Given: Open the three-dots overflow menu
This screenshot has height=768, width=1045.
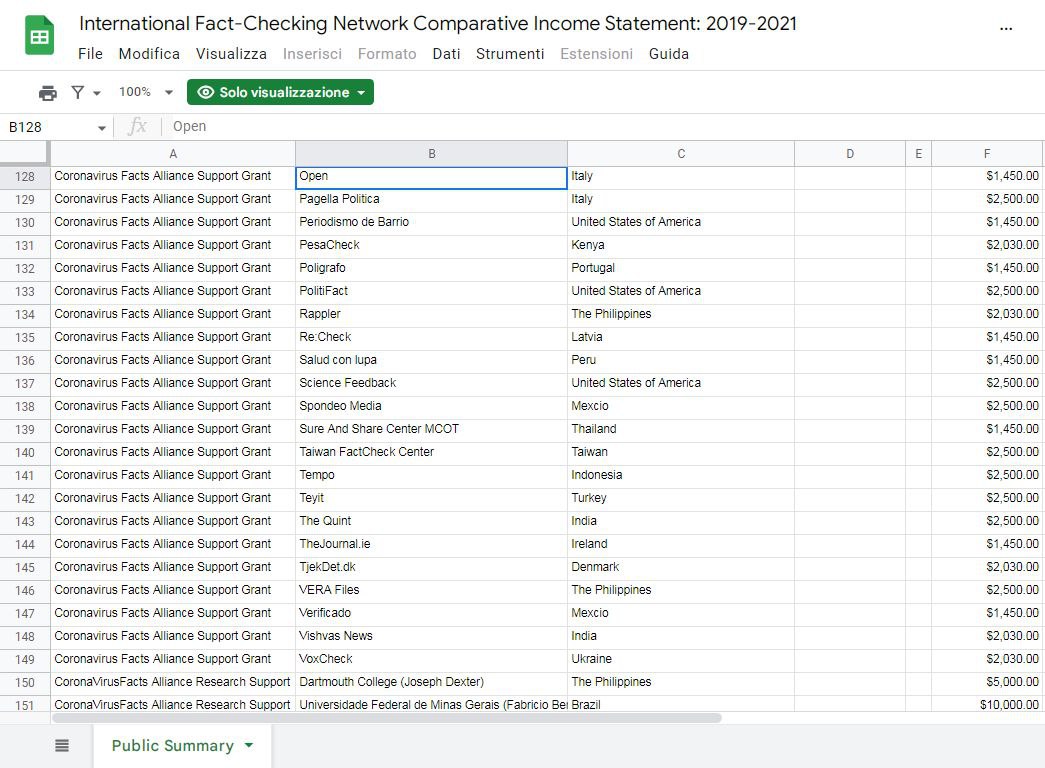Looking at the screenshot, I should (1006, 29).
